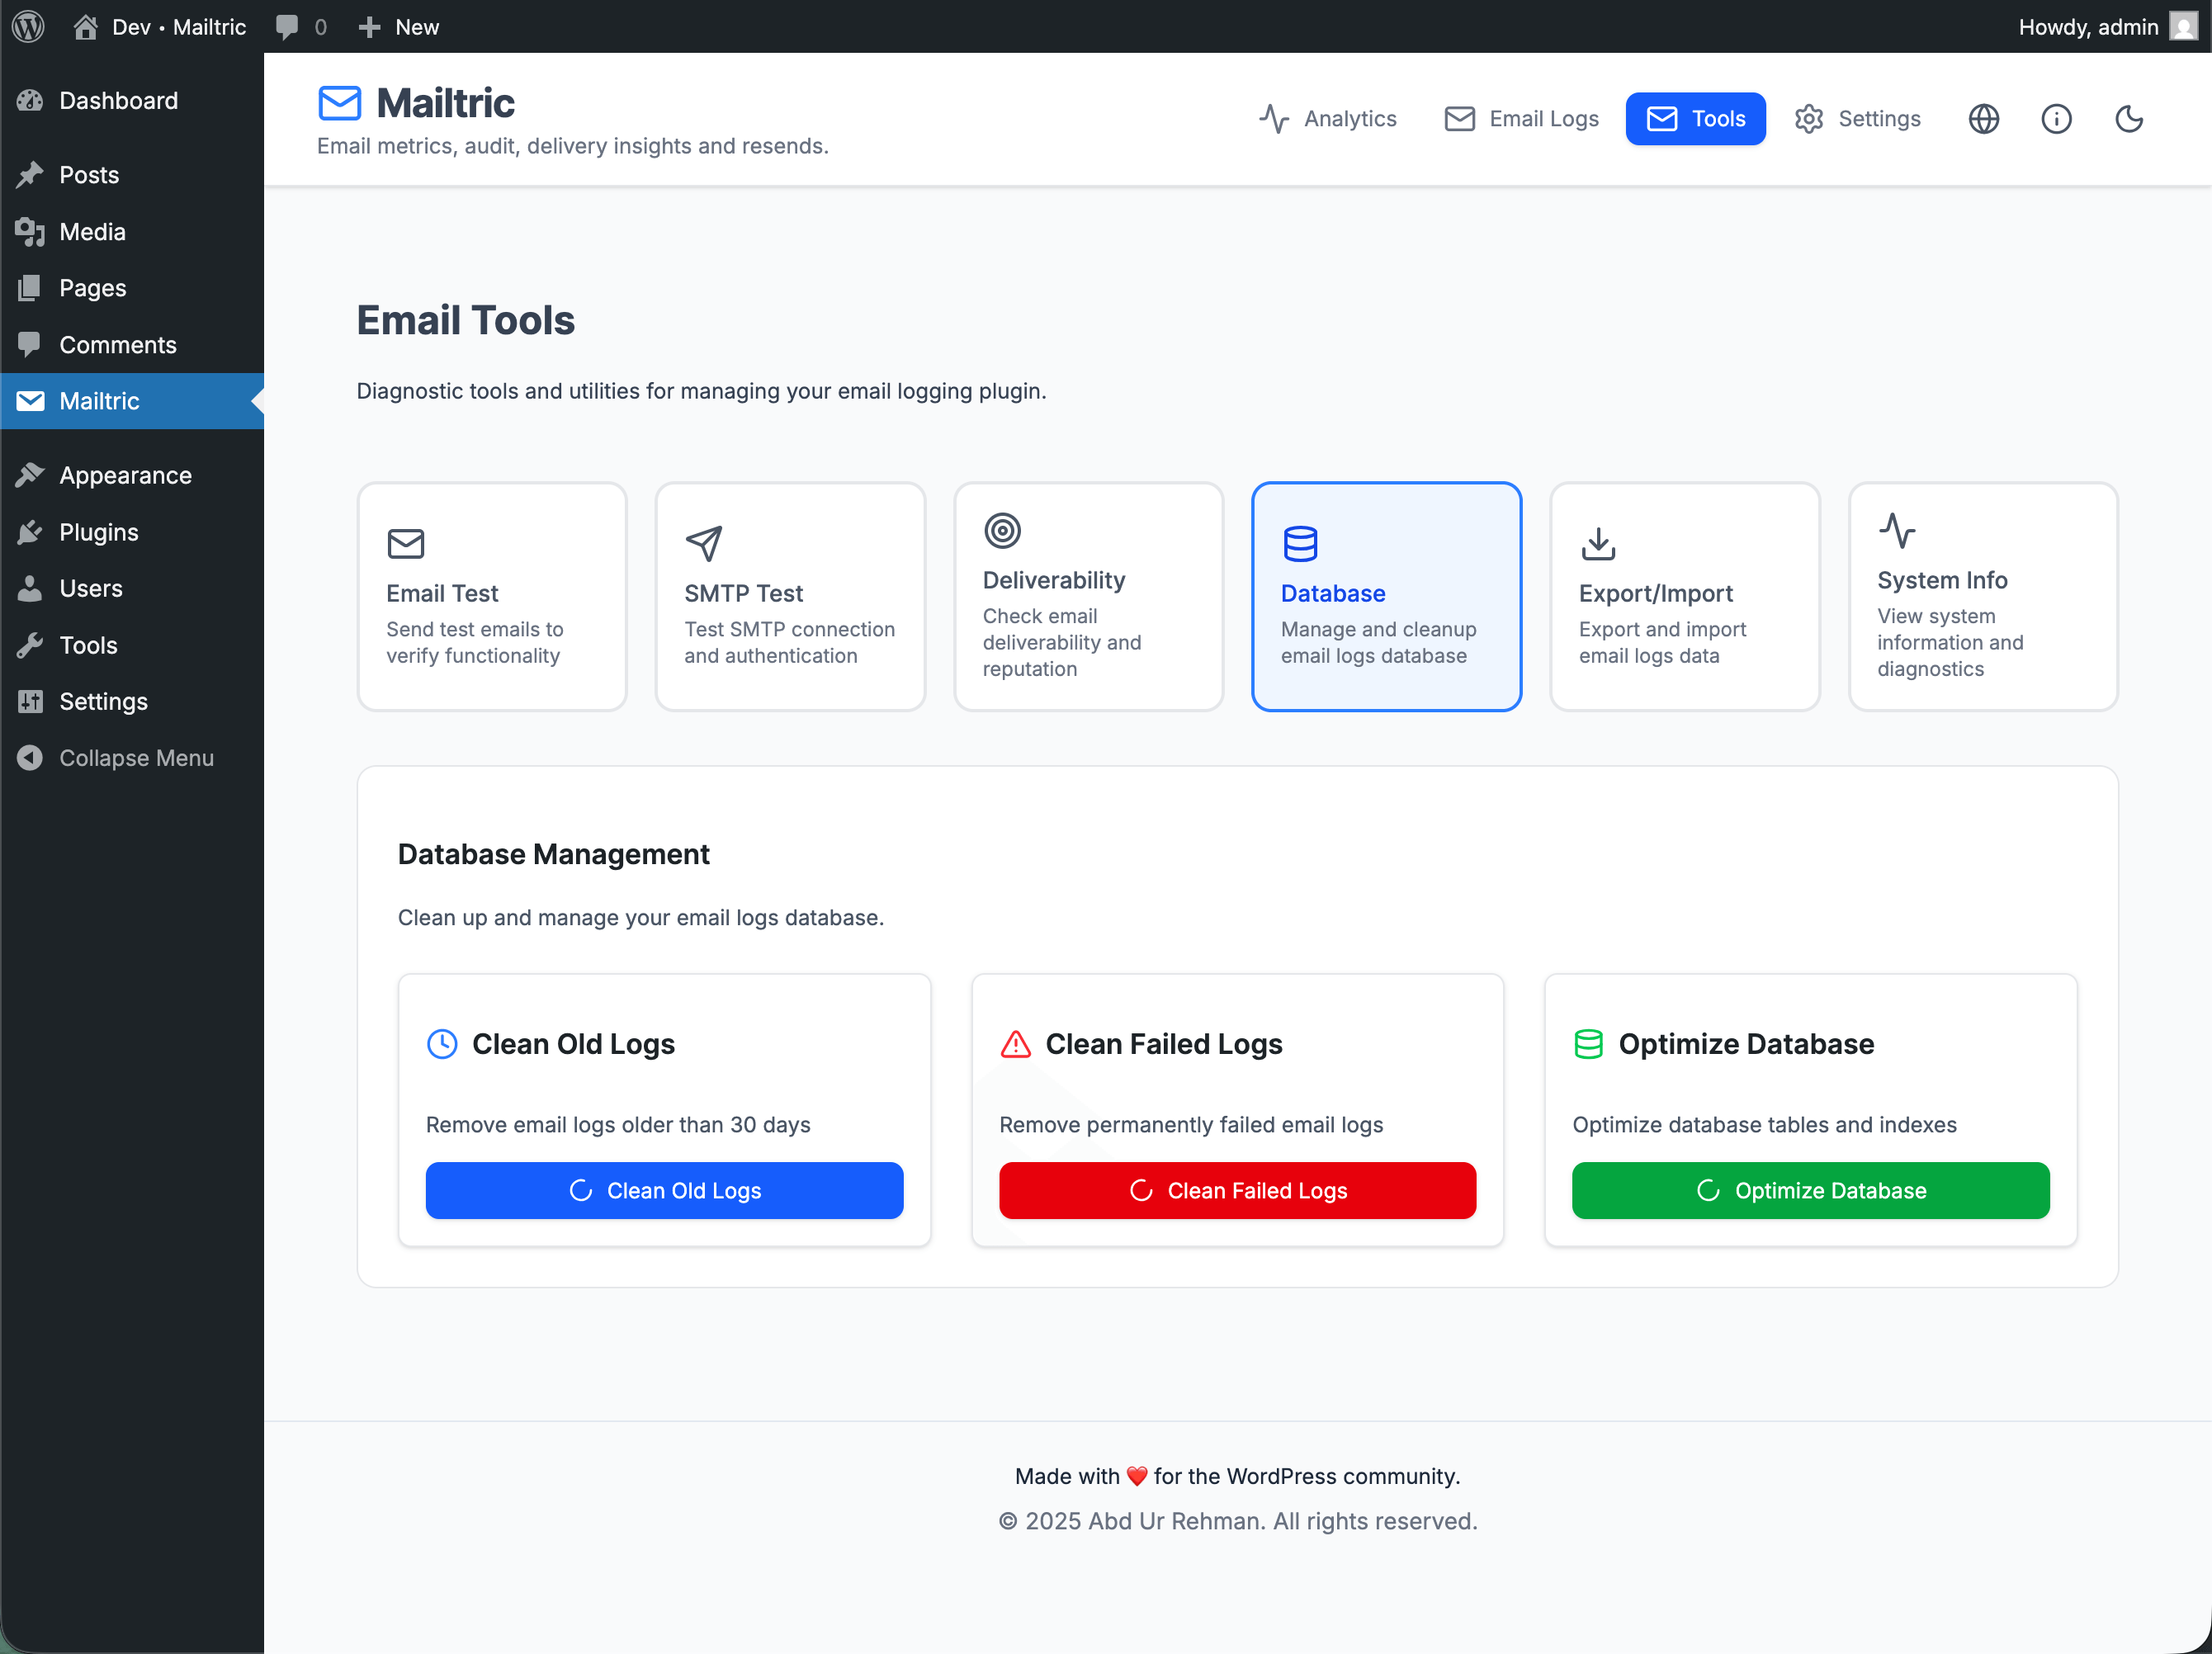Open the SMTP Test tool

pos(789,596)
